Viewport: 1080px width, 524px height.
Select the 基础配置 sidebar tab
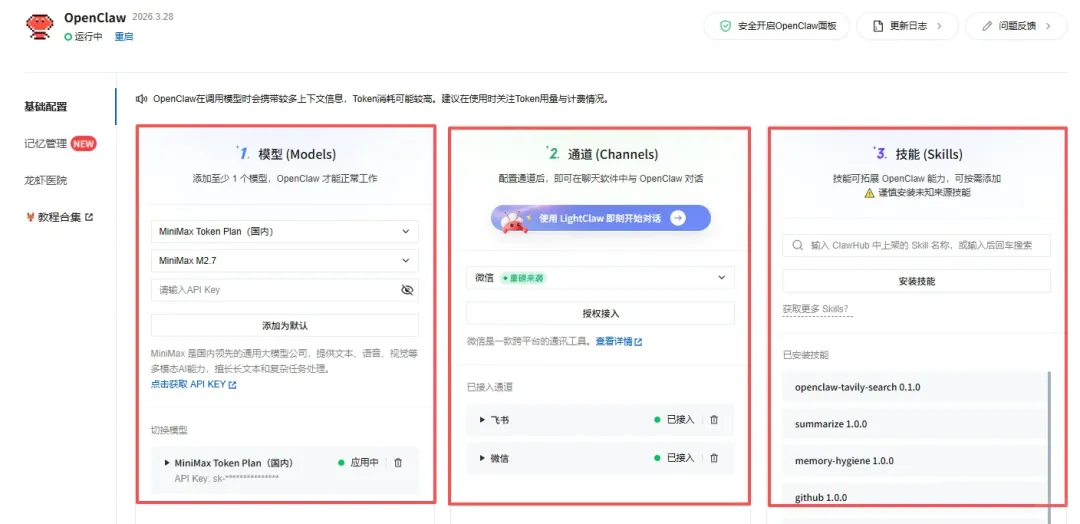45,107
